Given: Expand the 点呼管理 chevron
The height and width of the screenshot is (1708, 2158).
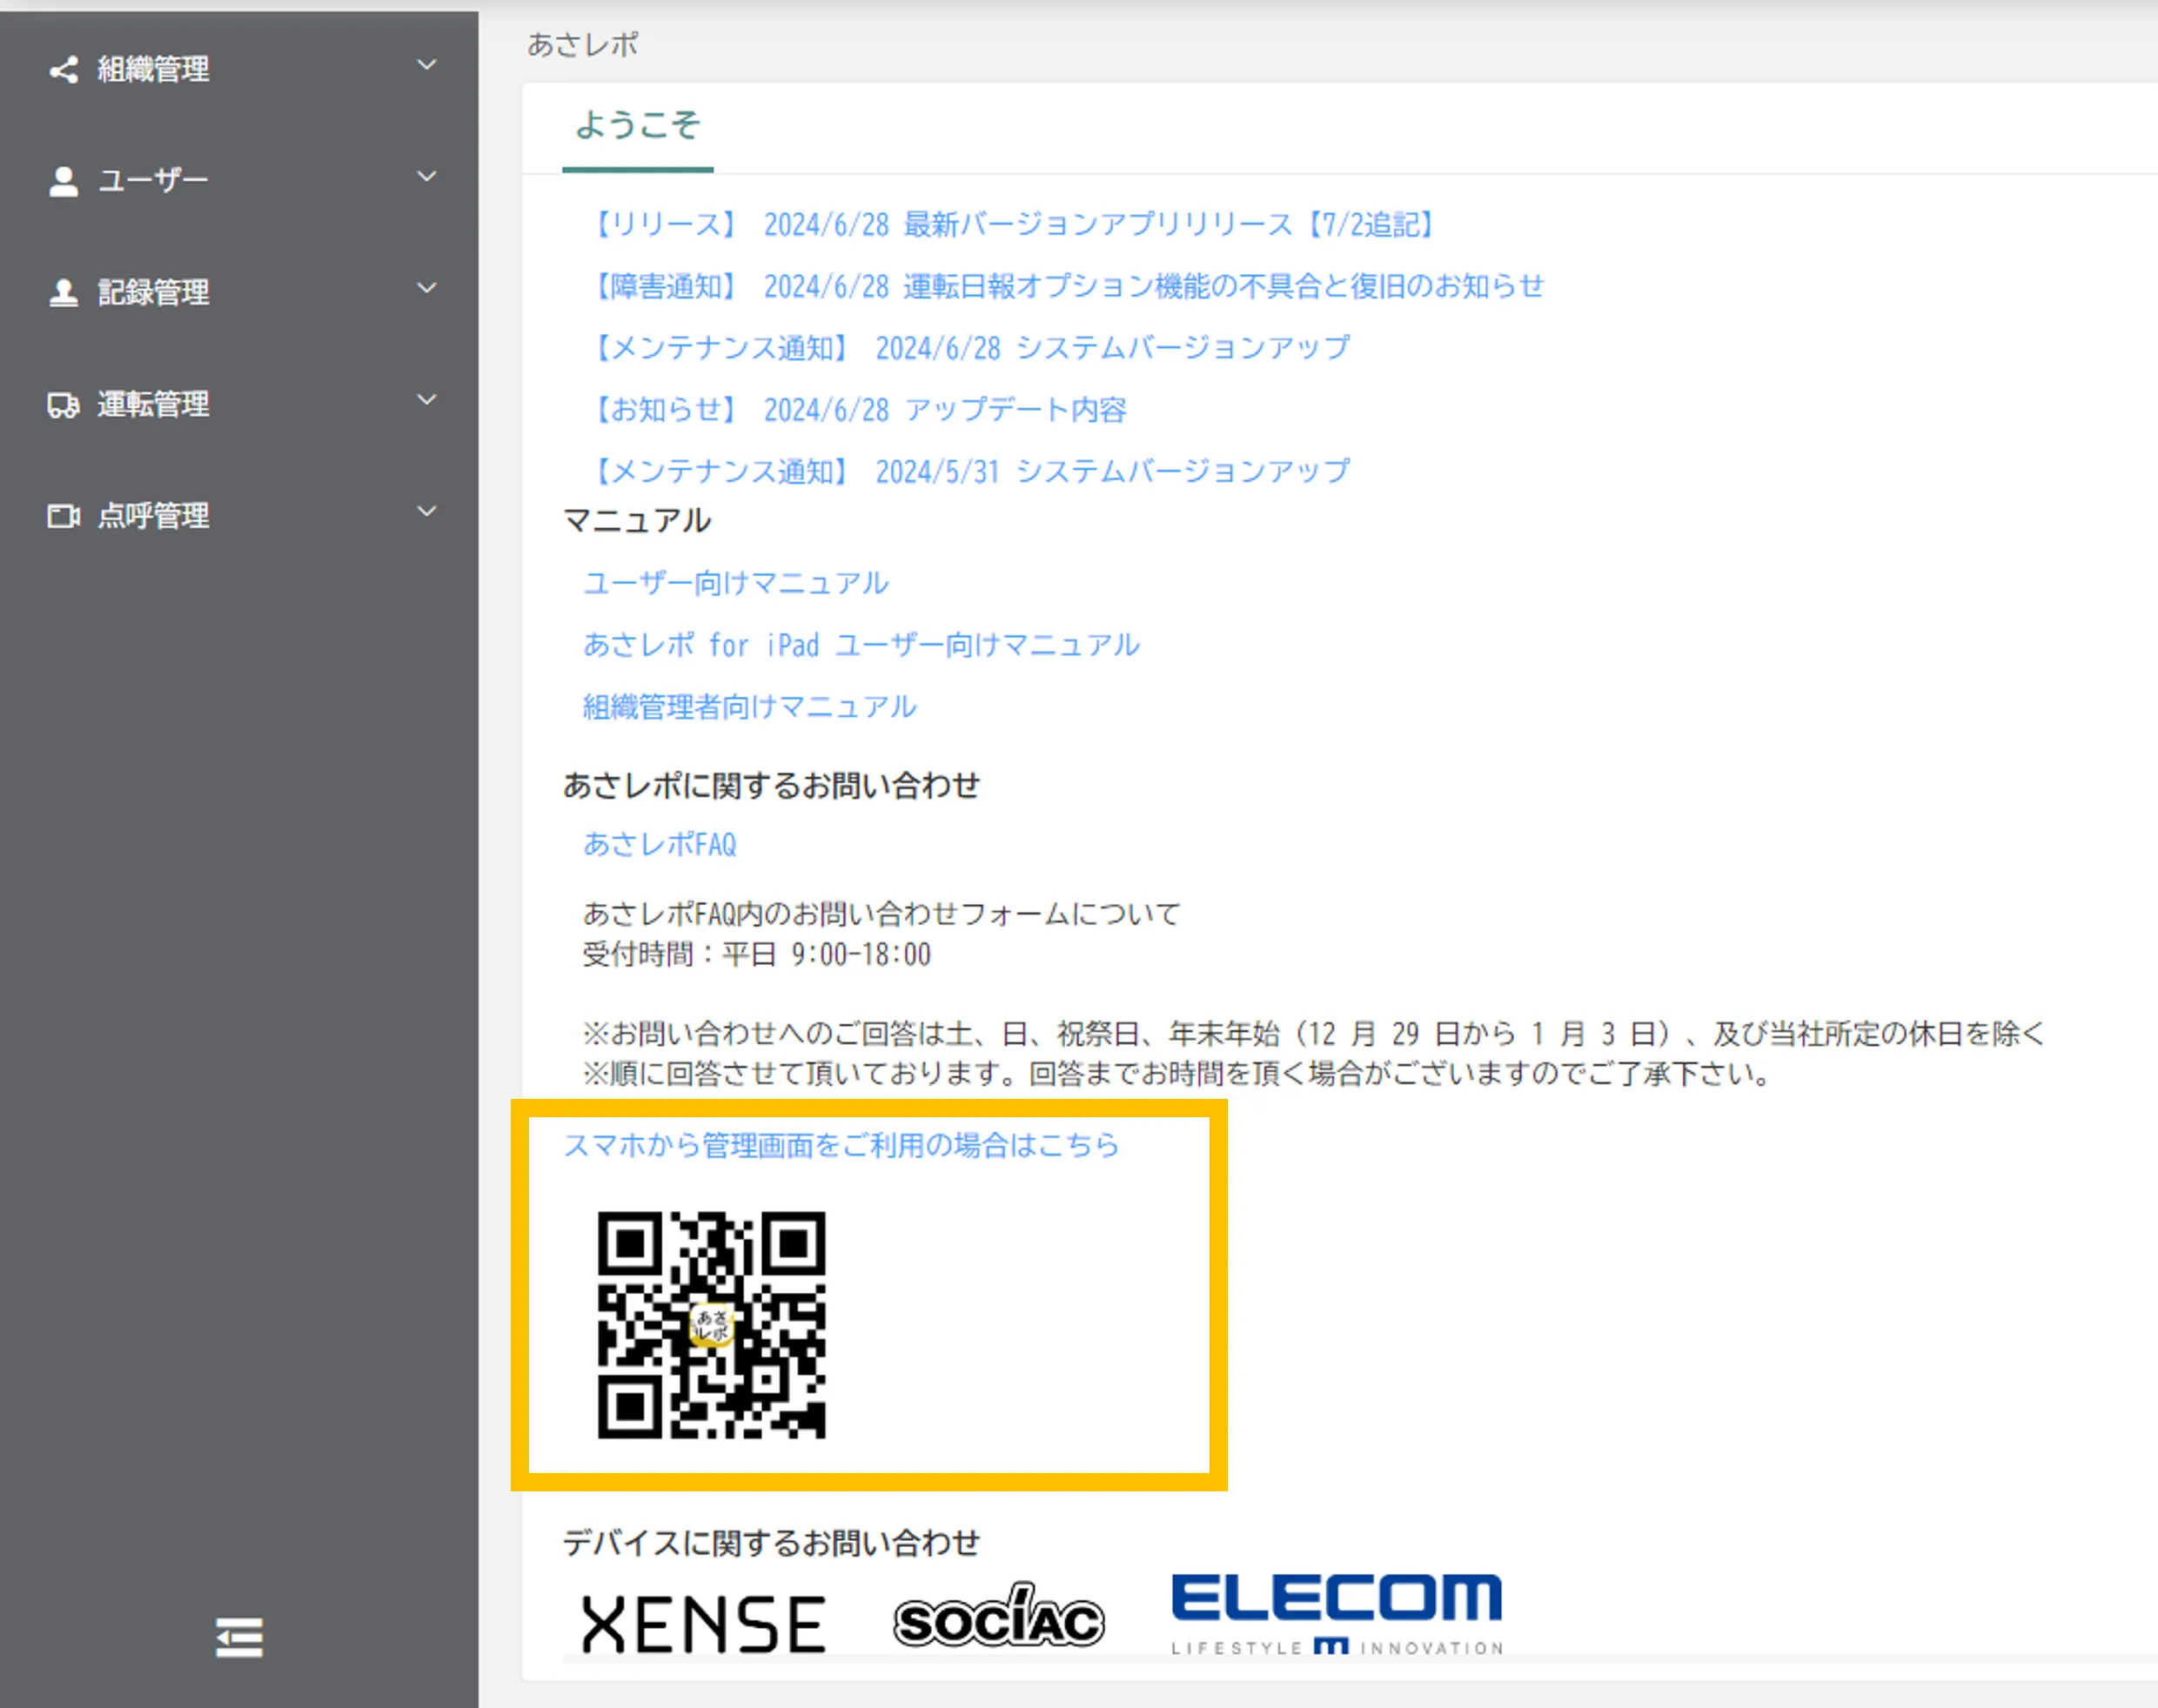Looking at the screenshot, I should (427, 512).
